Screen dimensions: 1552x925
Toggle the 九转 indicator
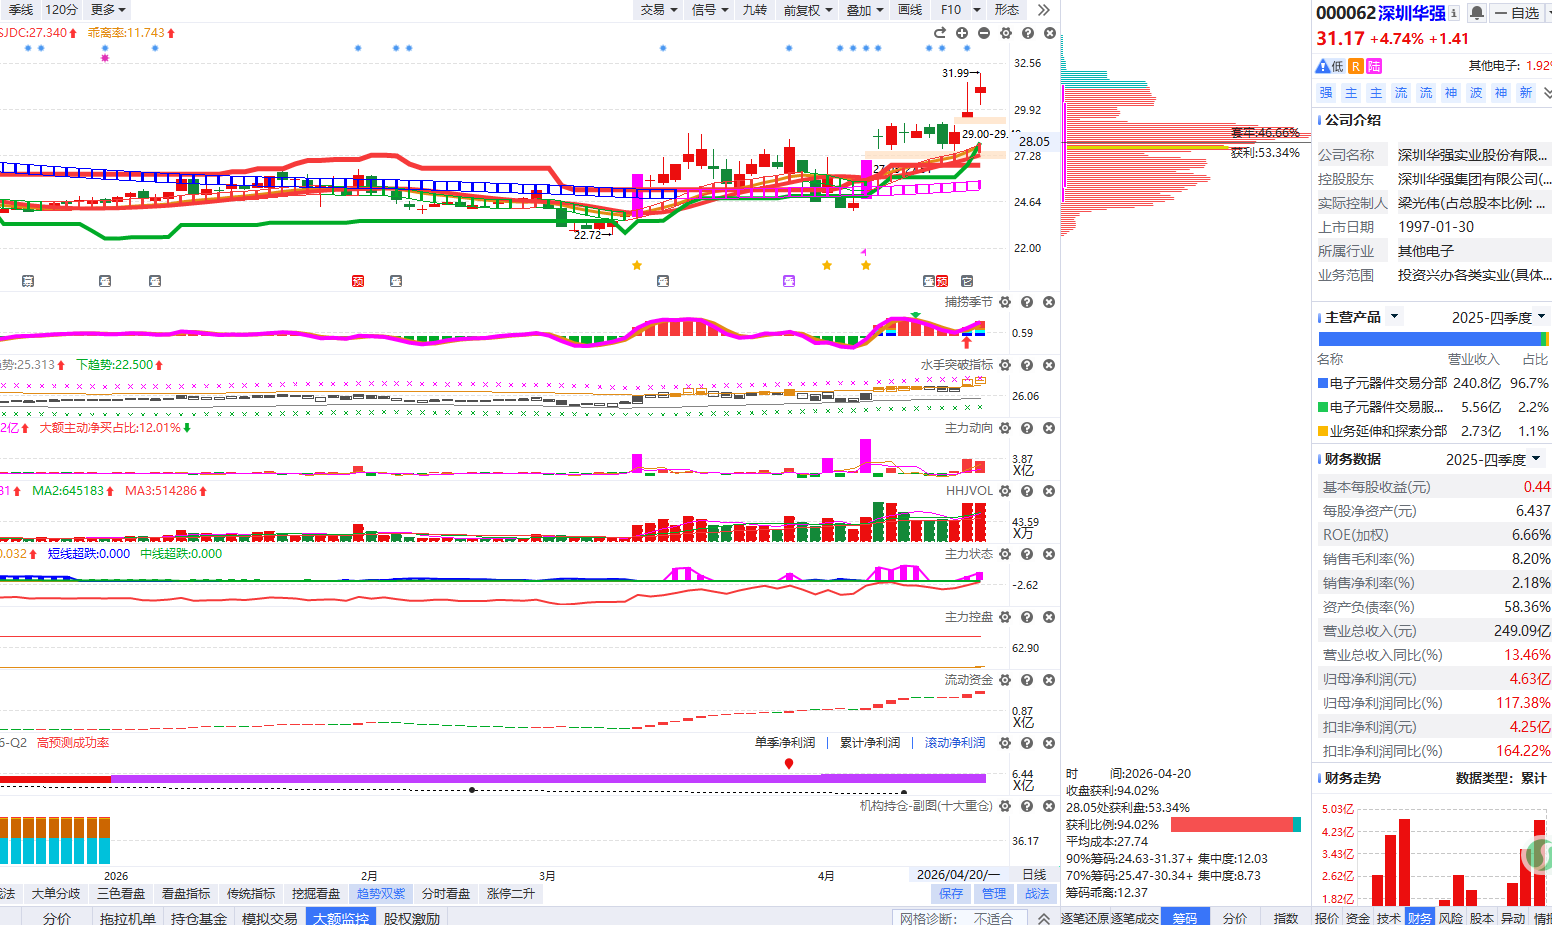(x=754, y=10)
